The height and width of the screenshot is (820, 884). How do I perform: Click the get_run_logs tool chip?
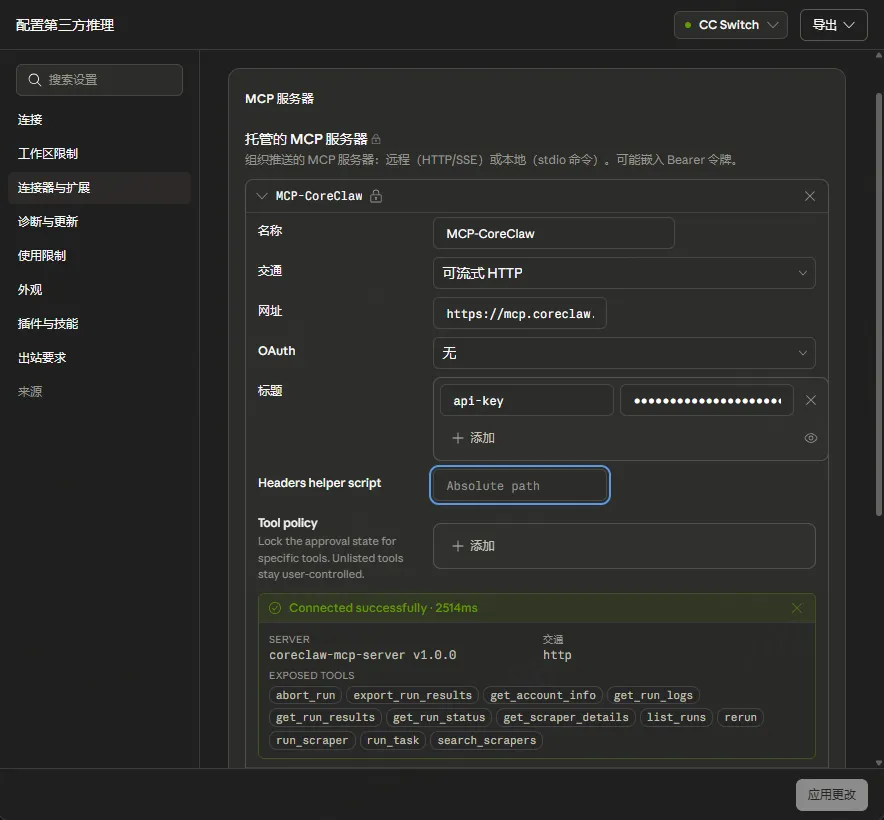(x=653, y=695)
